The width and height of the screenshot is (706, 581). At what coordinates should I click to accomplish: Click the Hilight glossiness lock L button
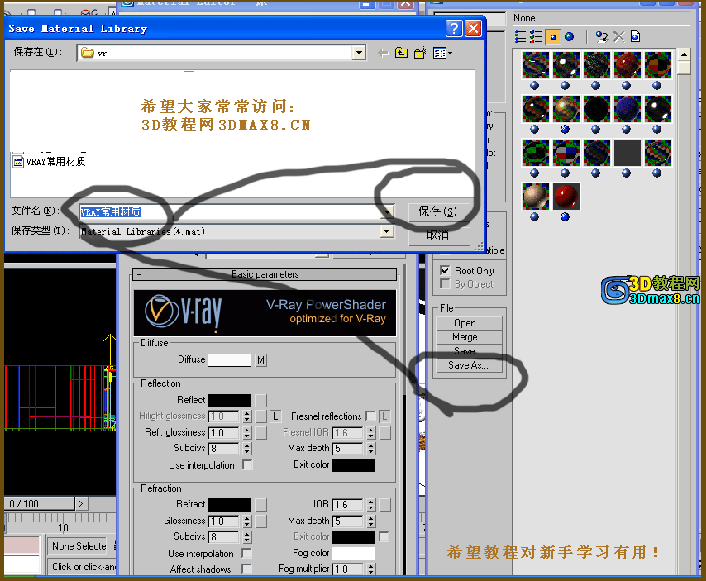click(x=276, y=416)
